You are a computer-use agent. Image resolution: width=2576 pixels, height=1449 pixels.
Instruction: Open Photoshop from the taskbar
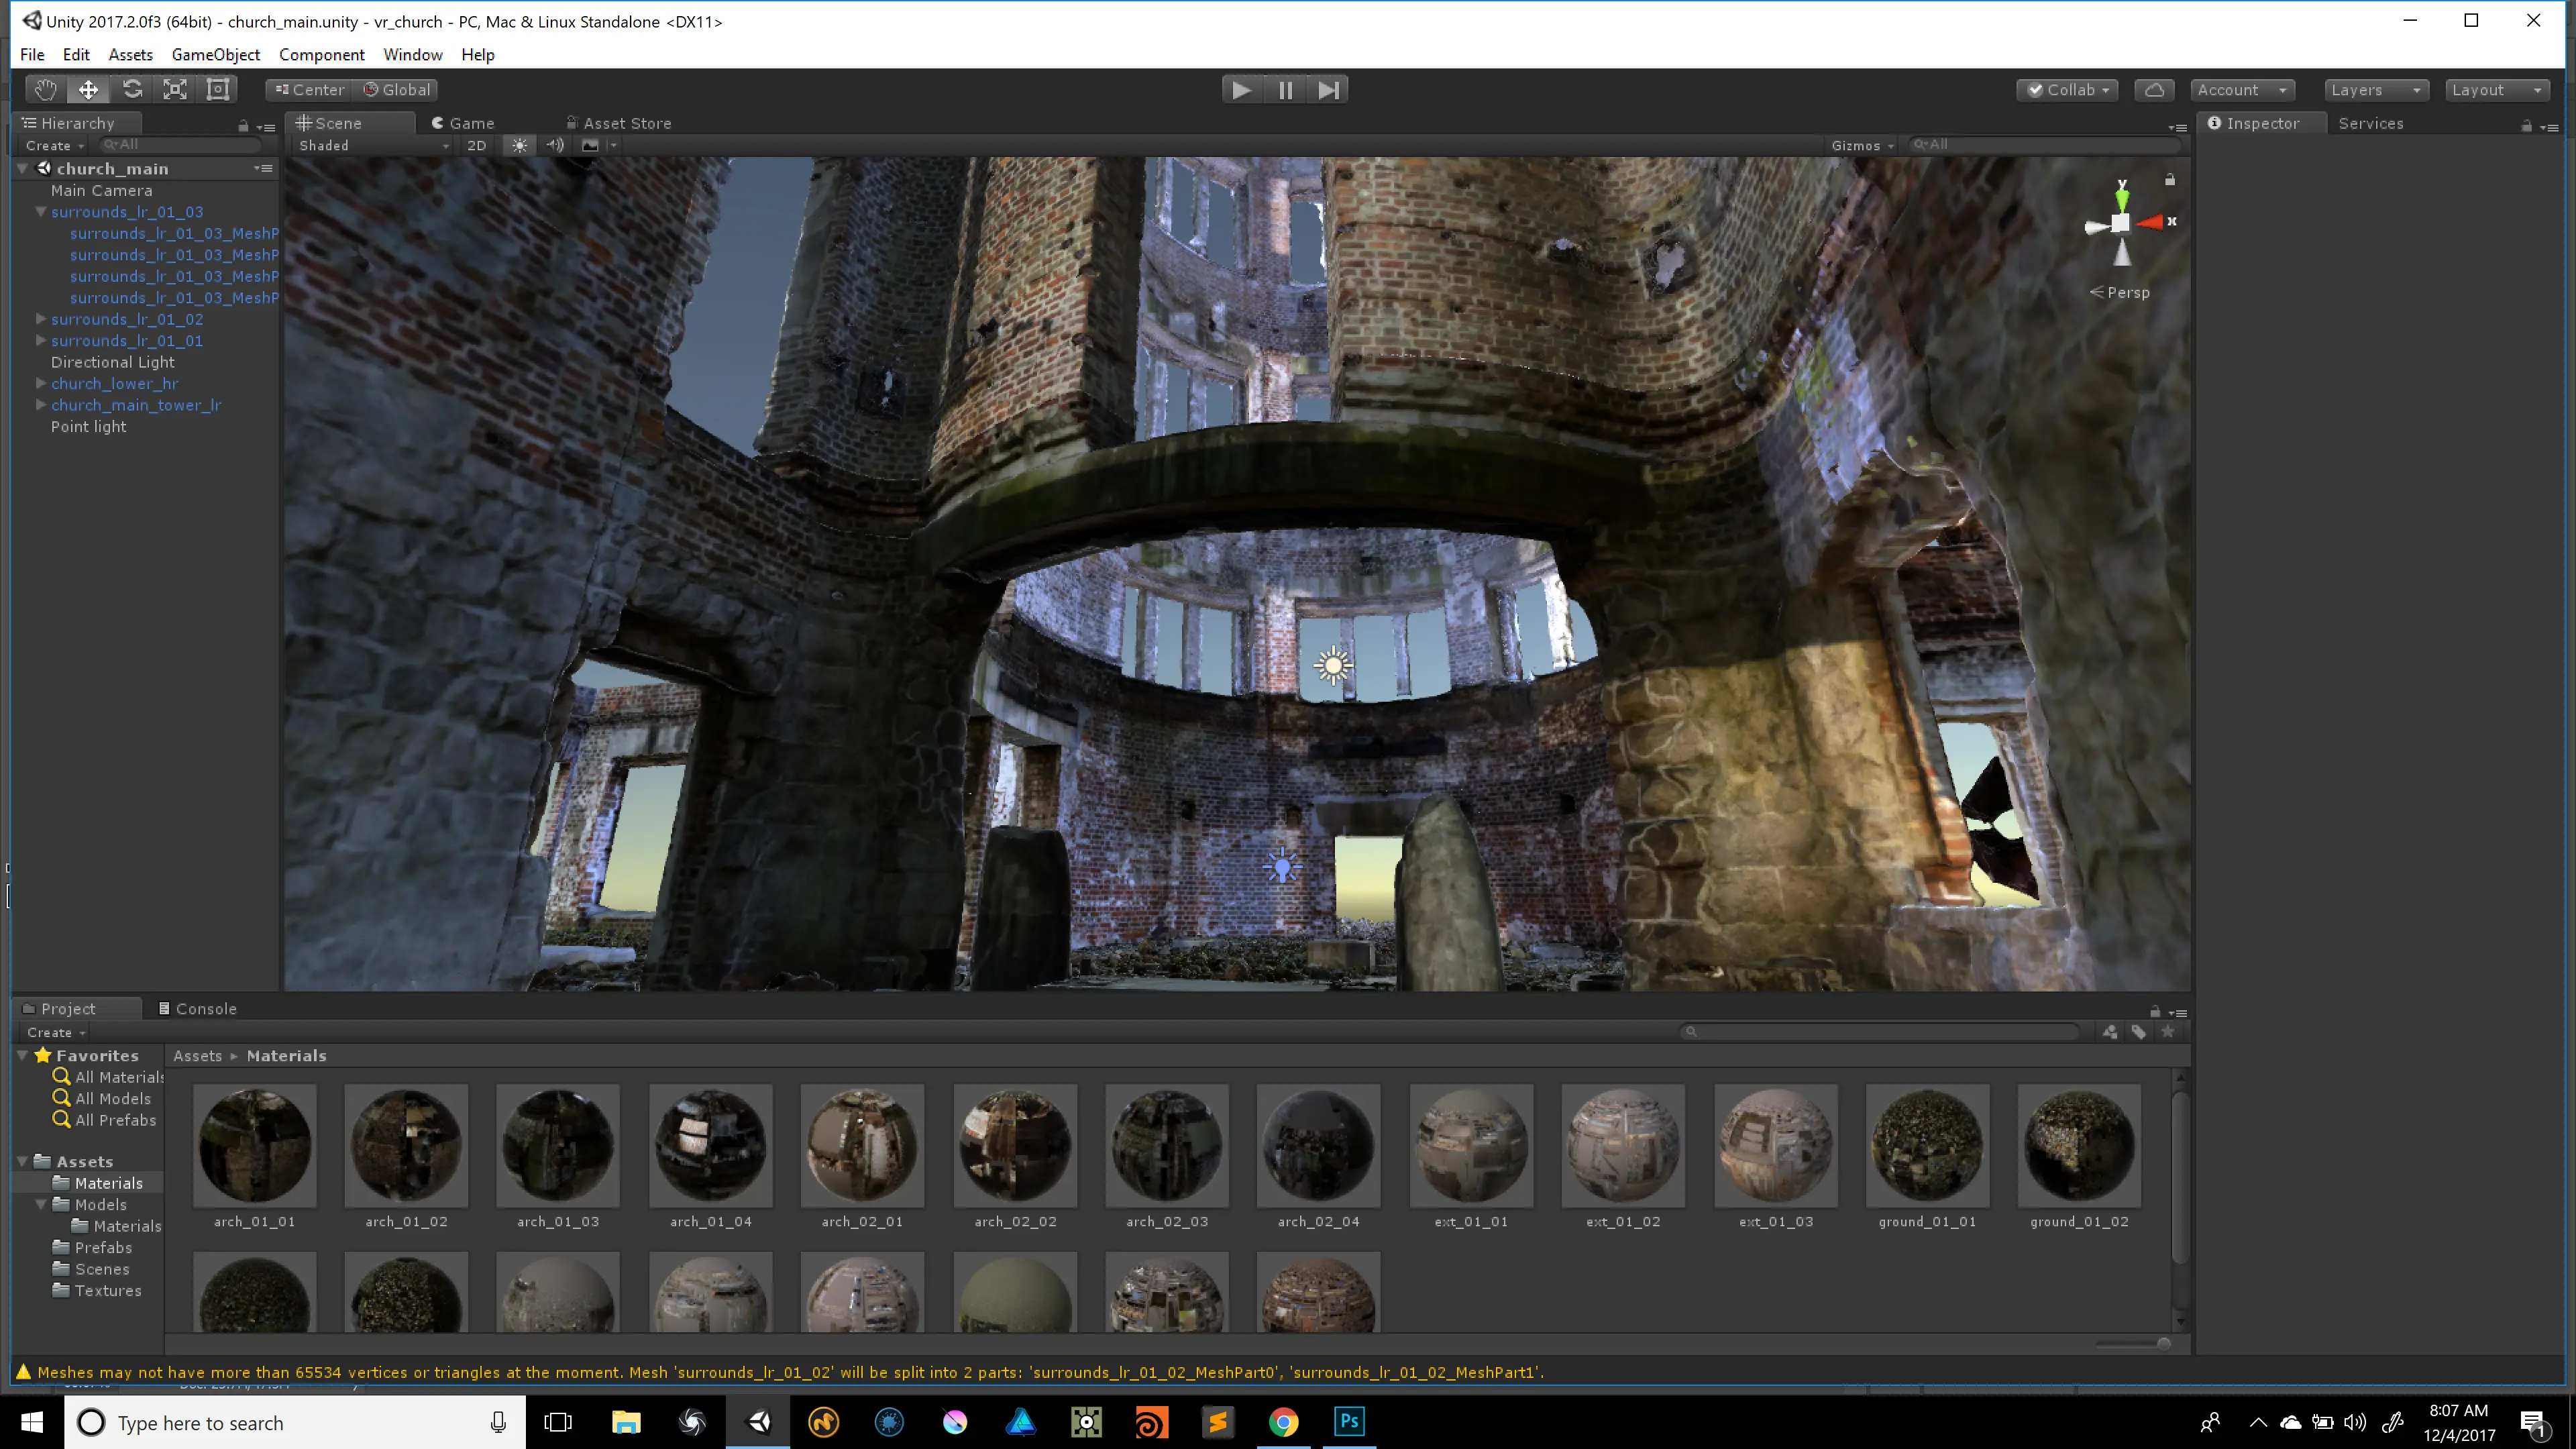pyautogui.click(x=1349, y=1421)
